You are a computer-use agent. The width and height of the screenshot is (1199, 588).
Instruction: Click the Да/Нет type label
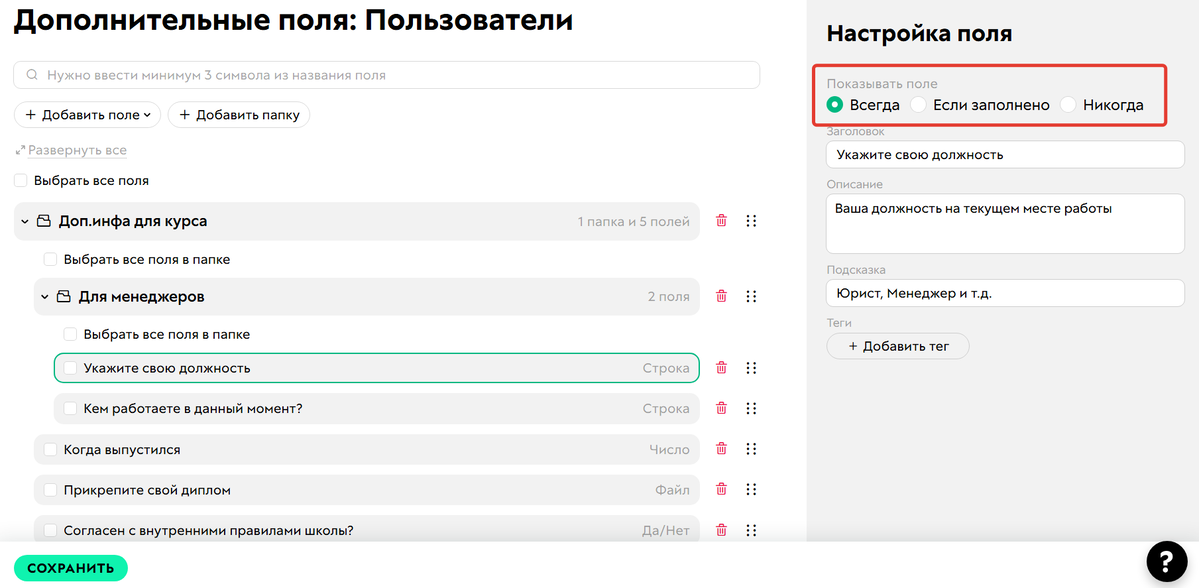pos(665,530)
